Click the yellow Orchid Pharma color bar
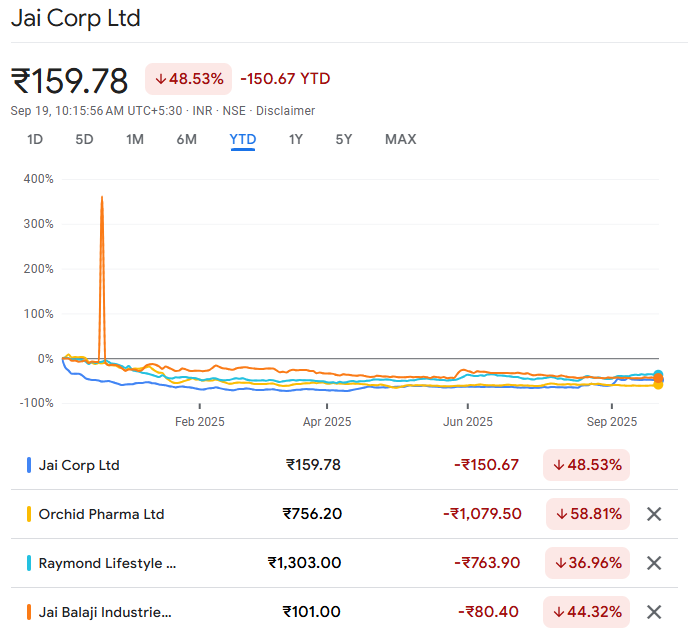688x633 pixels. [29, 514]
